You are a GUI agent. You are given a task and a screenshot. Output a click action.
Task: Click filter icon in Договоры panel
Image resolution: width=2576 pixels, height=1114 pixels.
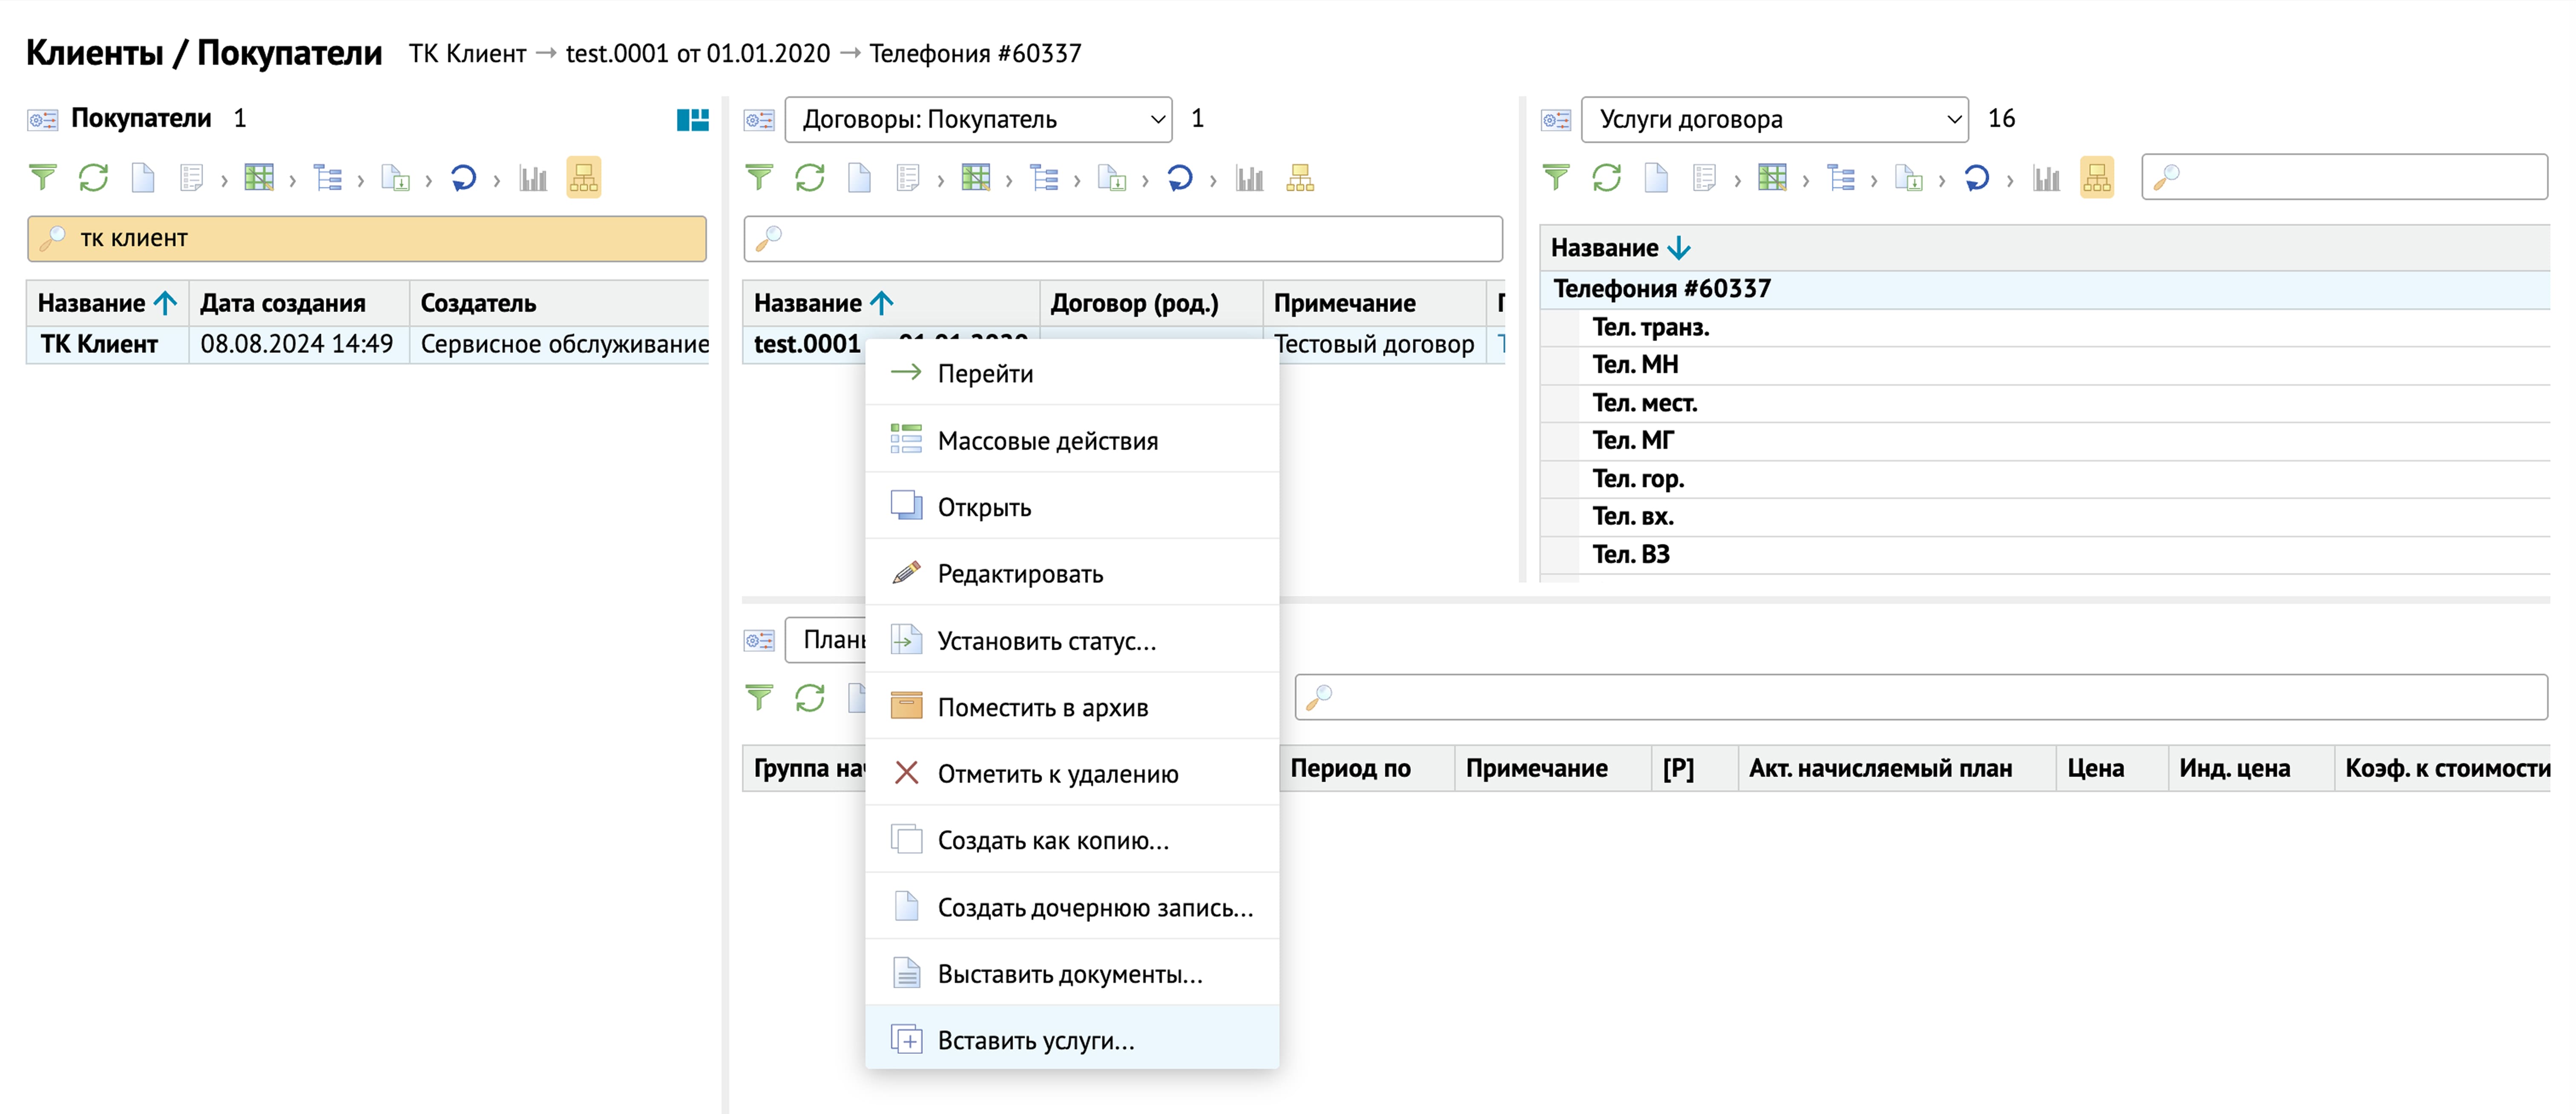pos(759,178)
